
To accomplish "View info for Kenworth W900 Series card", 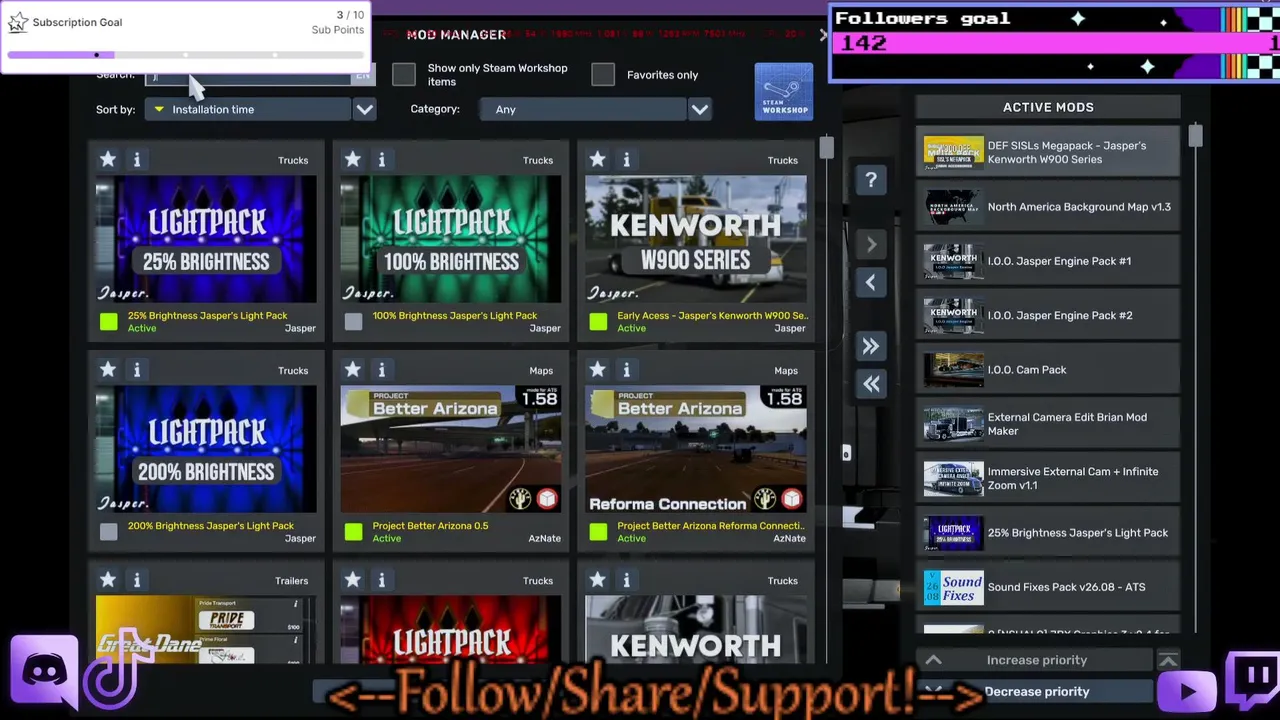I will pos(627,159).
